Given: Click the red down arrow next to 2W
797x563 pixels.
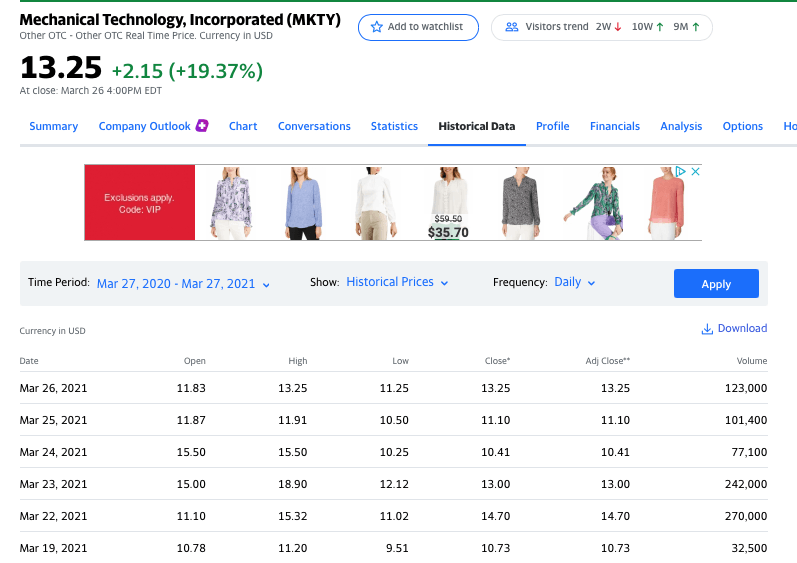Looking at the screenshot, I should [618, 27].
